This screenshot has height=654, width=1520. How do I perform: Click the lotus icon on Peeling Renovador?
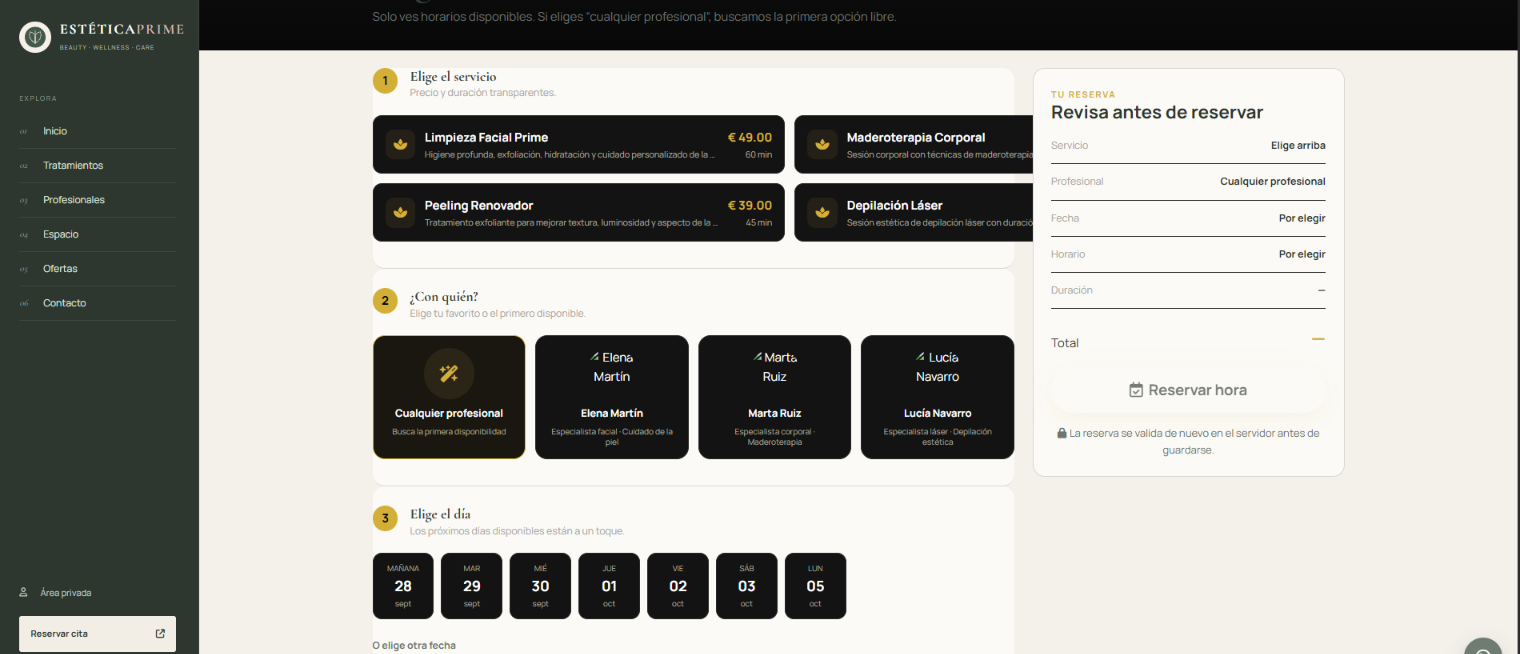401,212
